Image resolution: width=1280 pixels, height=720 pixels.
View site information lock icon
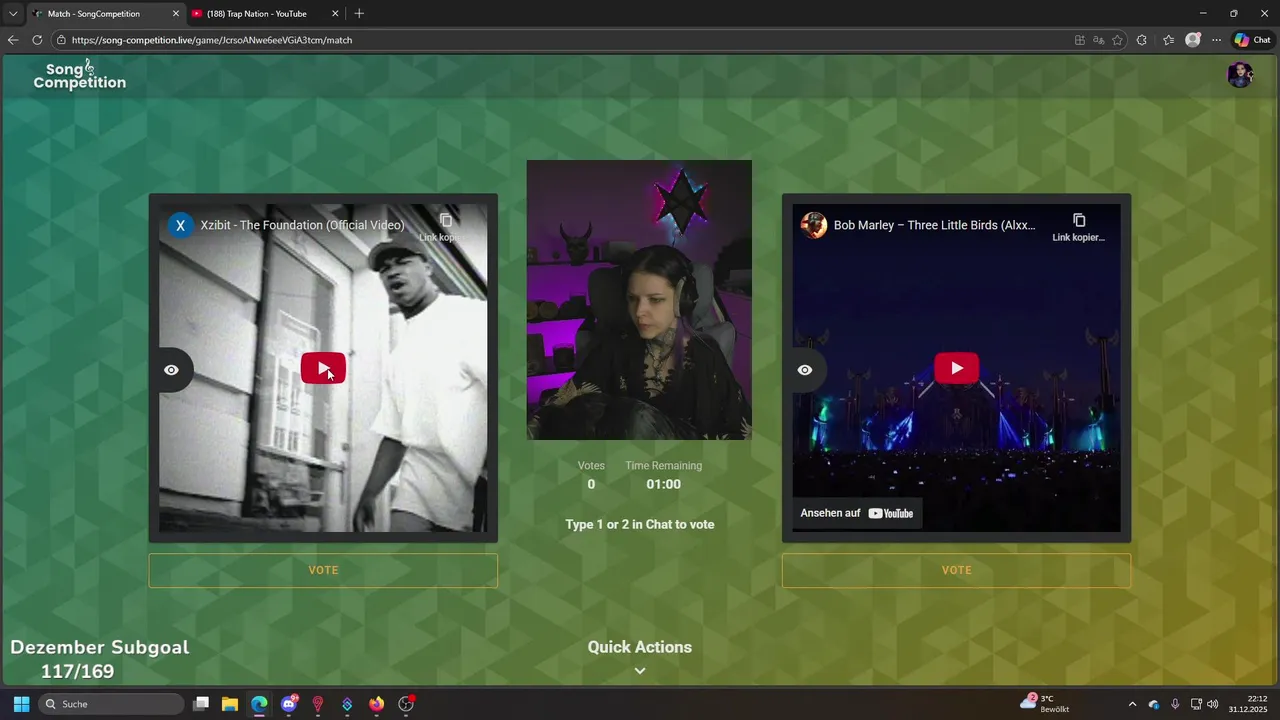(x=61, y=40)
